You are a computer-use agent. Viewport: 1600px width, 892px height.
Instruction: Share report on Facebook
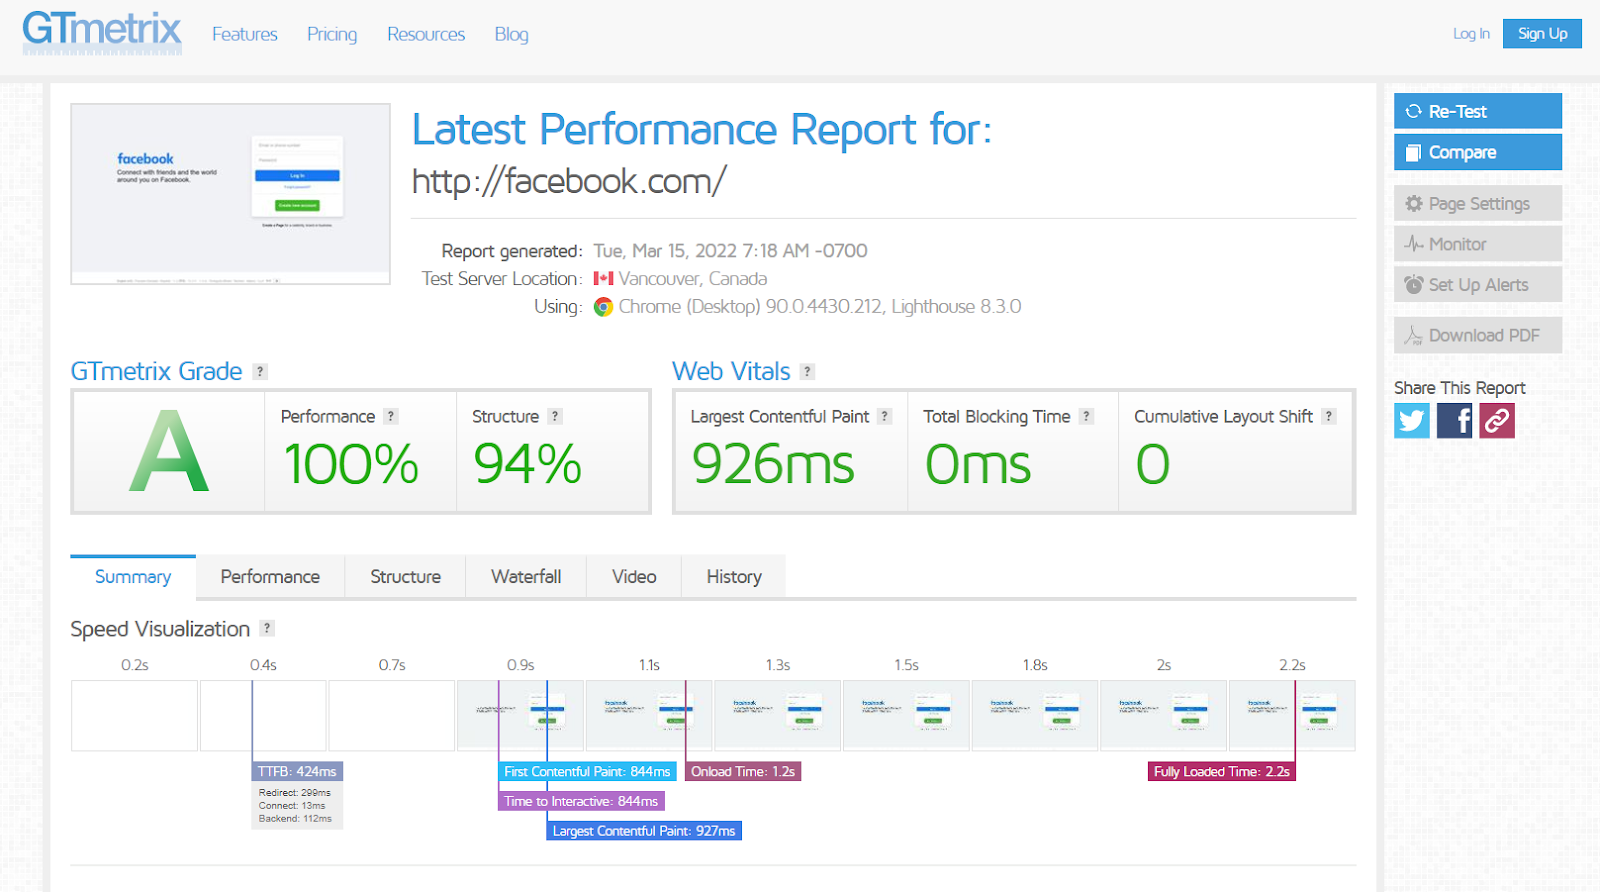1454,421
